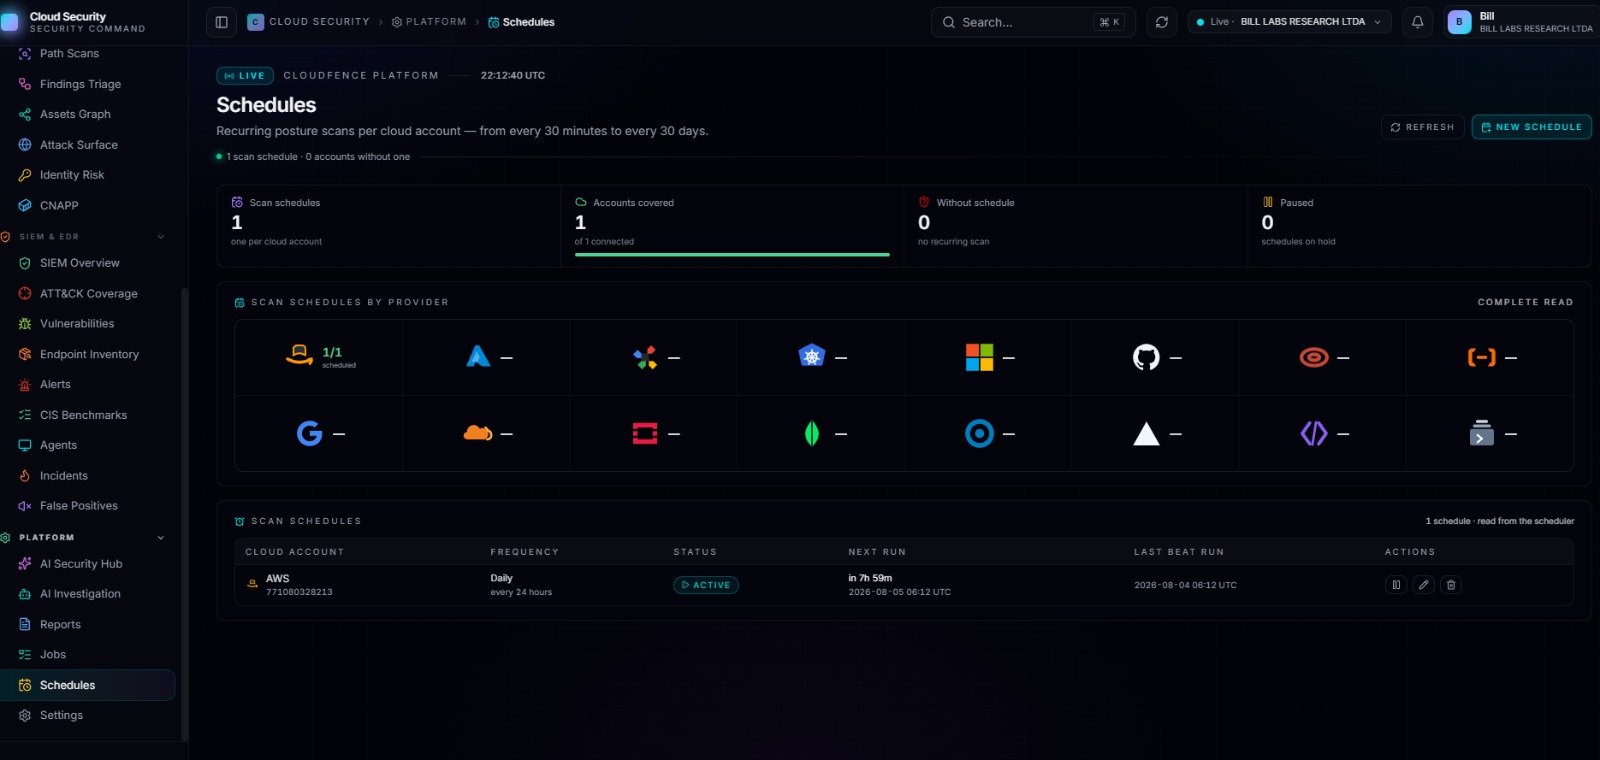The image size is (1600, 760).
Task: Click the Schedules breadcrumb
Action: point(521,22)
